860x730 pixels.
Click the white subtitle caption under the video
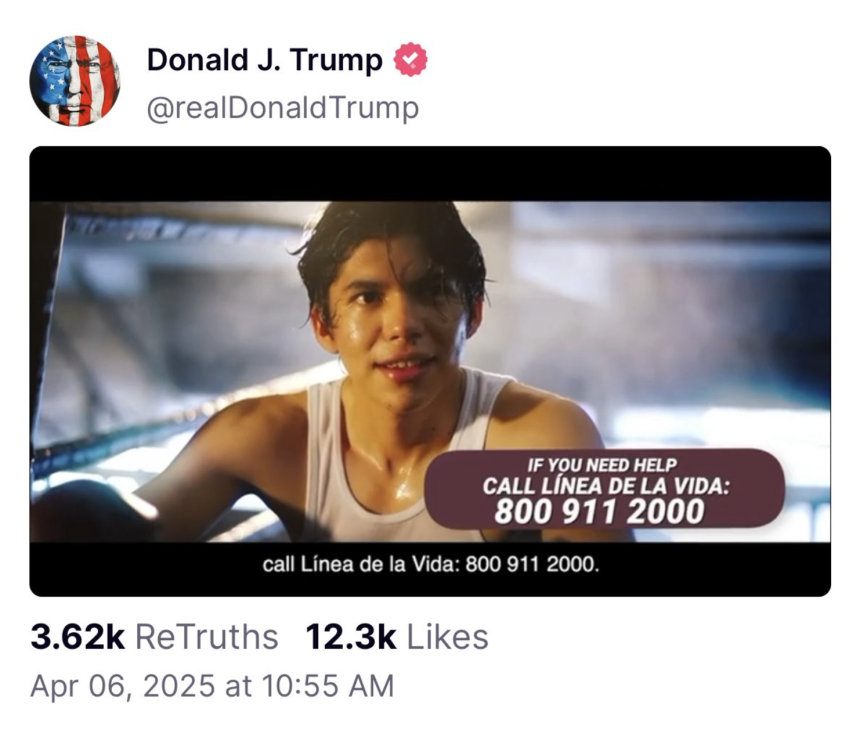tap(430, 565)
